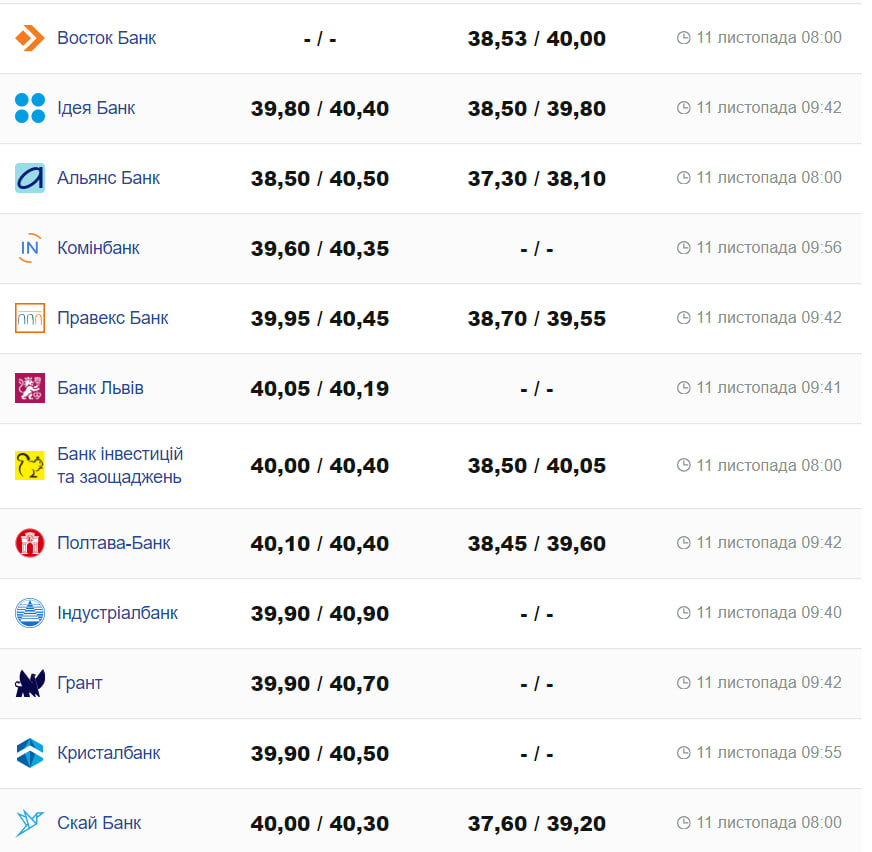This screenshot has width=872, height=852.
Task: Click the yellow Банк інвестицій та заощаджень logo
Action: (30, 466)
